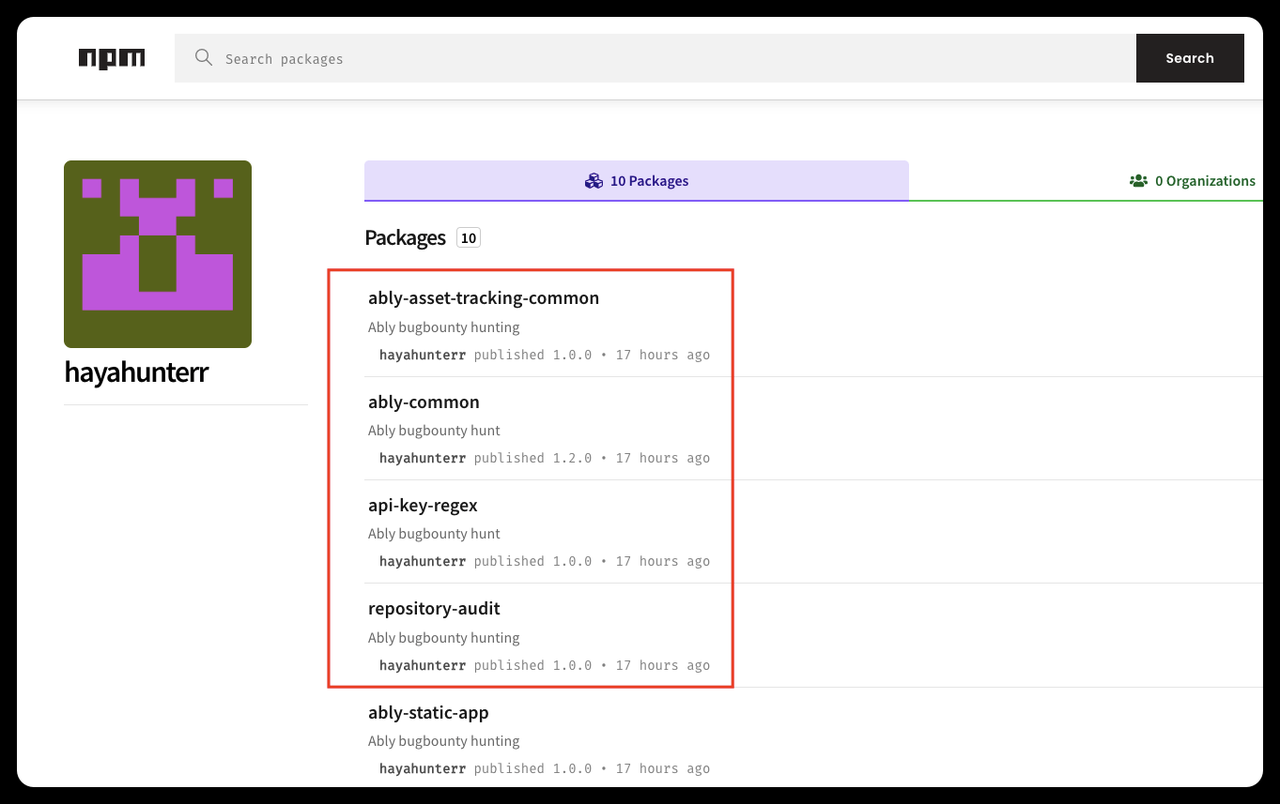Open the repository-audit package link

coord(434,608)
